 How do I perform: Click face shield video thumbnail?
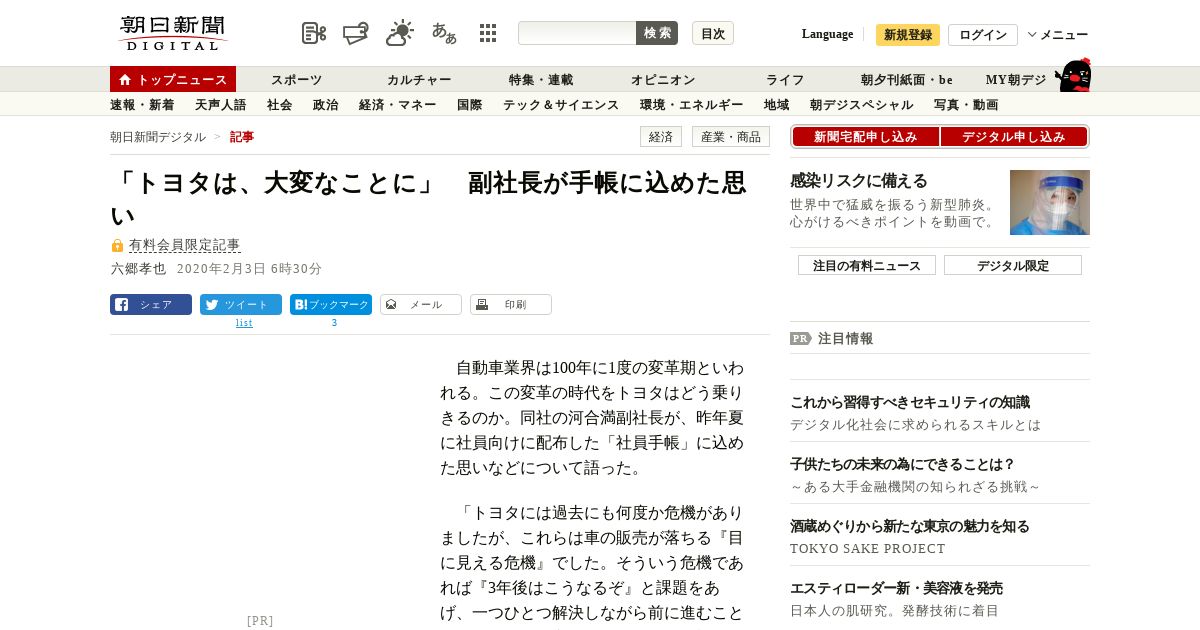point(1050,202)
